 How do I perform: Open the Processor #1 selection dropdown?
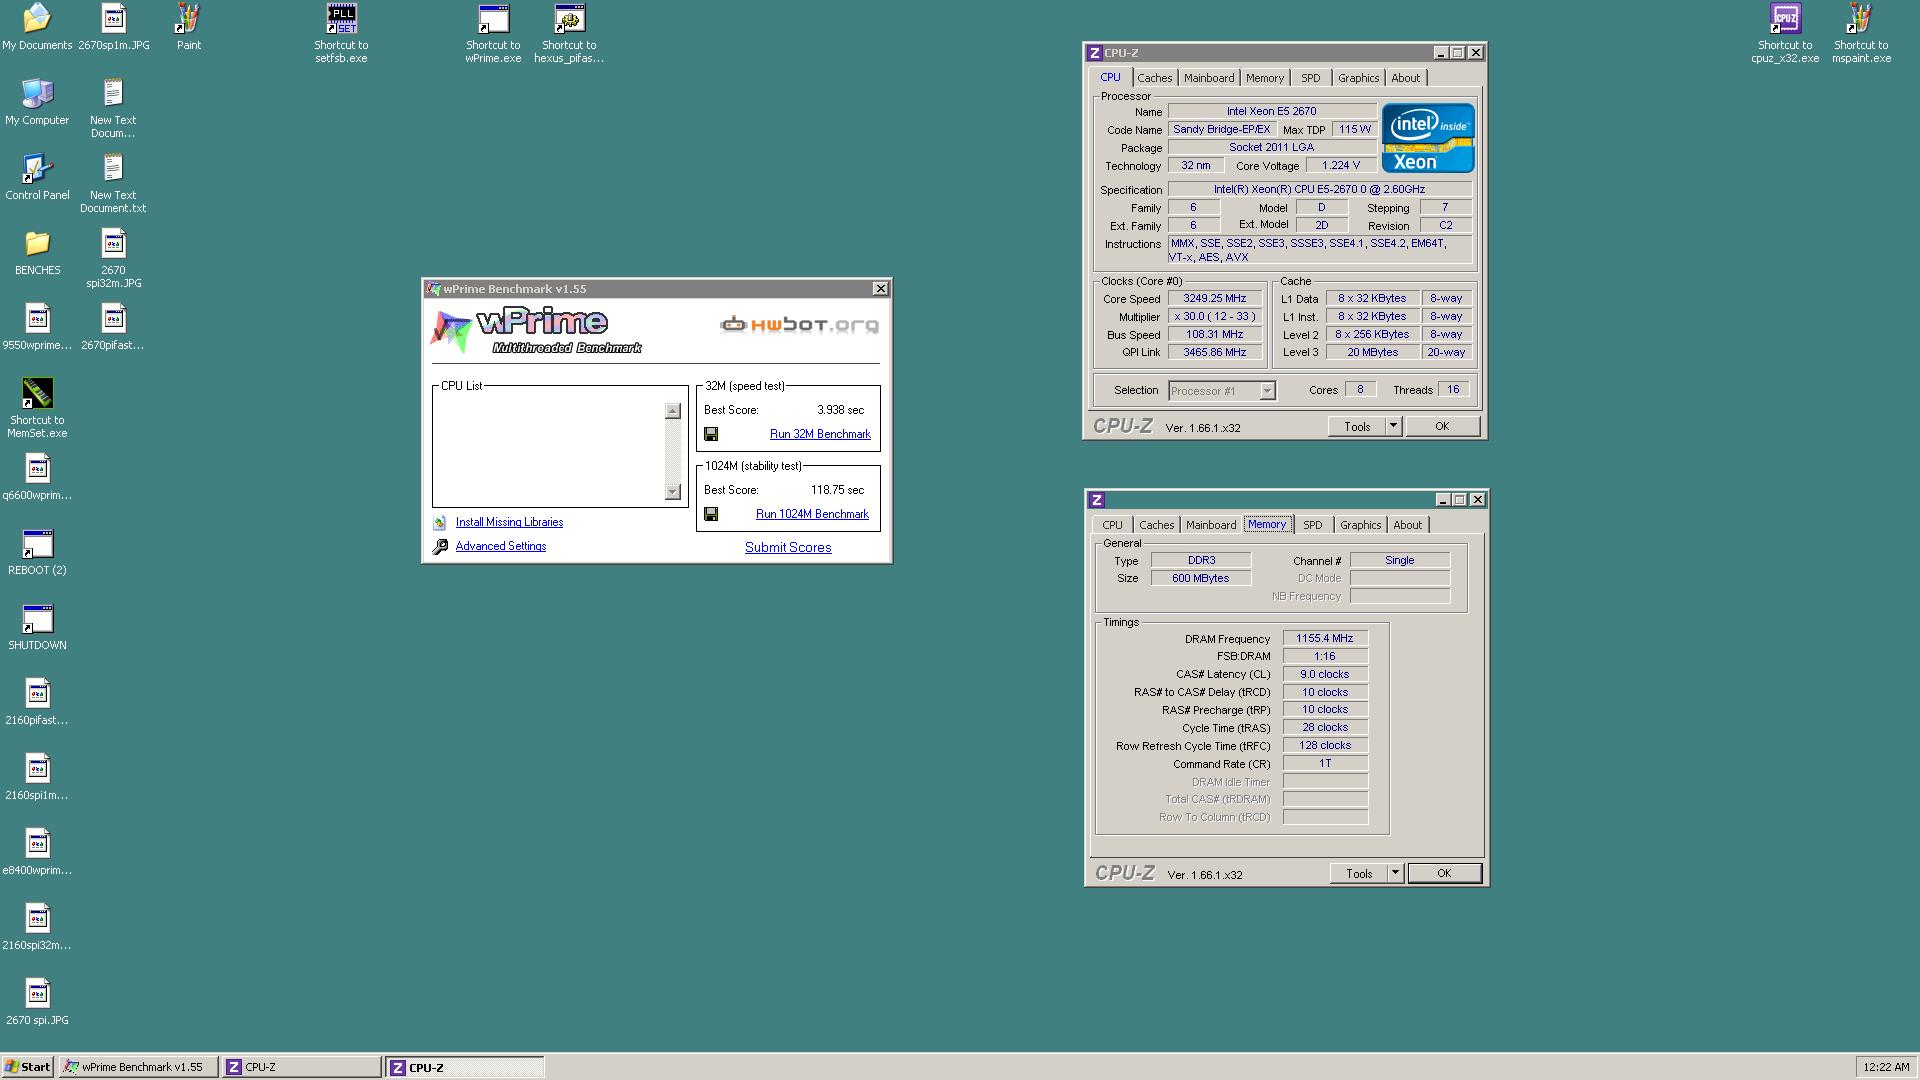[1267, 391]
